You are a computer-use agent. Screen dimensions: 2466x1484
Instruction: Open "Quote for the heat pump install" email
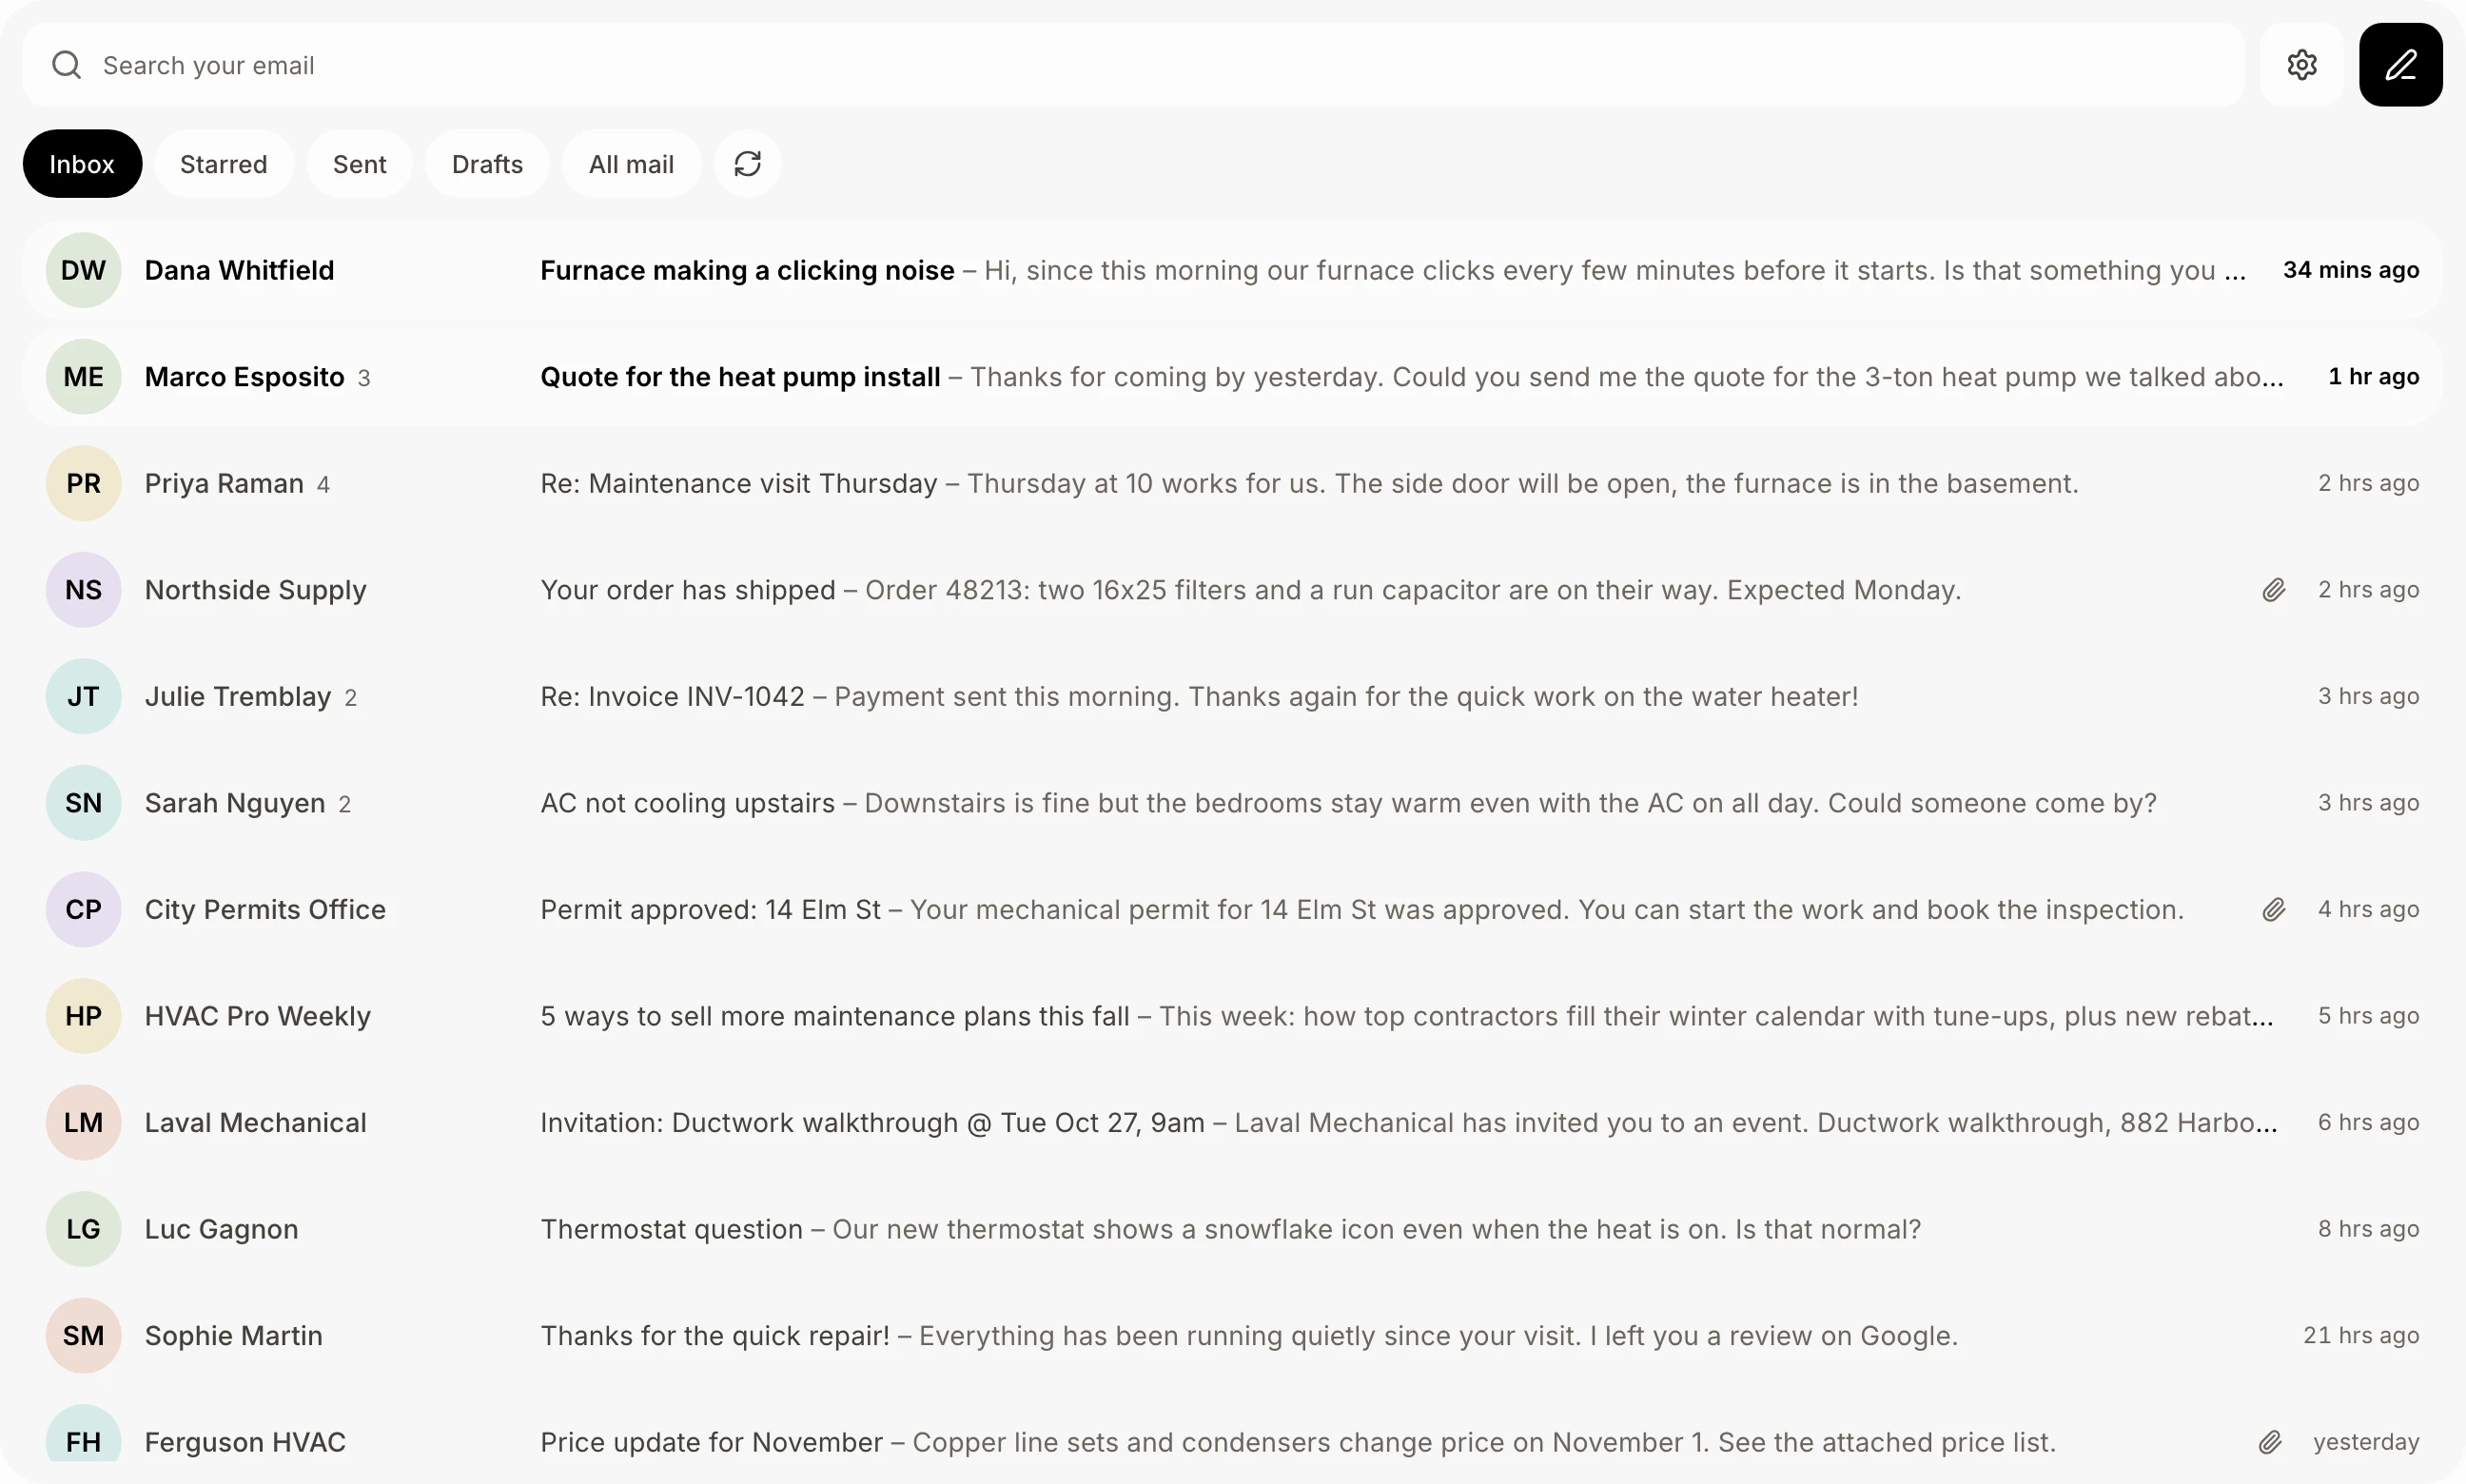(x=1232, y=377)
